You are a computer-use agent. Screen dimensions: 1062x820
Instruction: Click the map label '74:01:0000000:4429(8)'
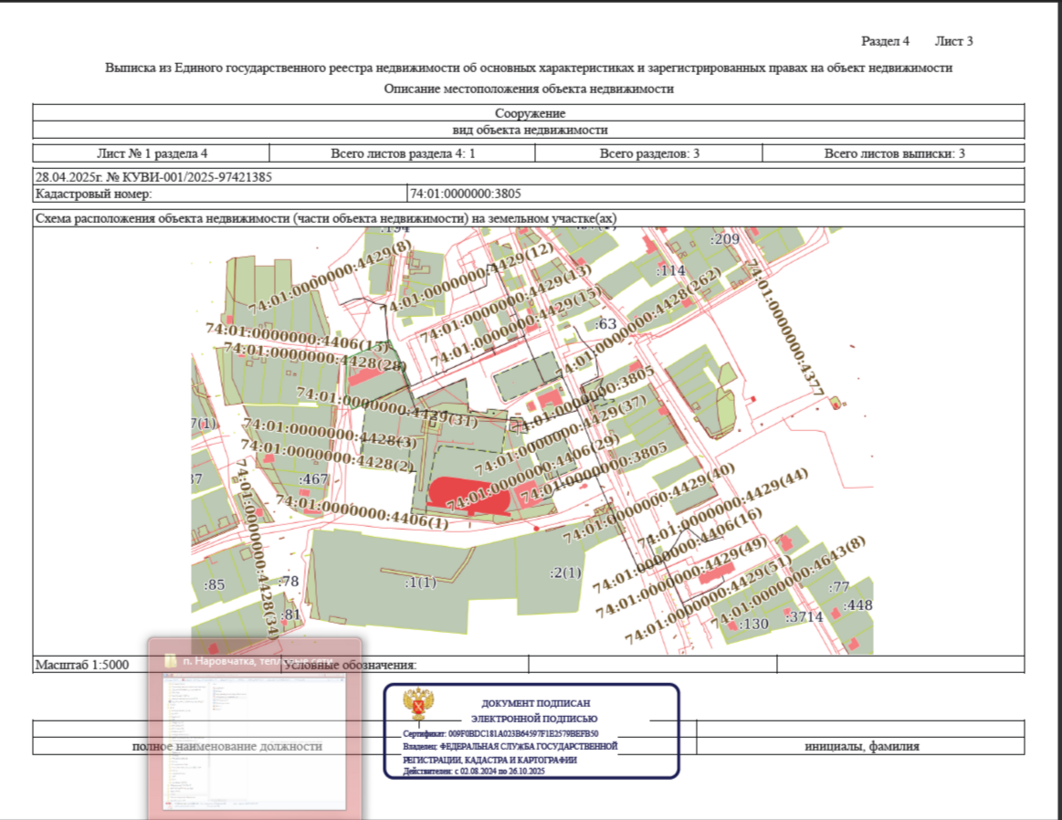331,277
